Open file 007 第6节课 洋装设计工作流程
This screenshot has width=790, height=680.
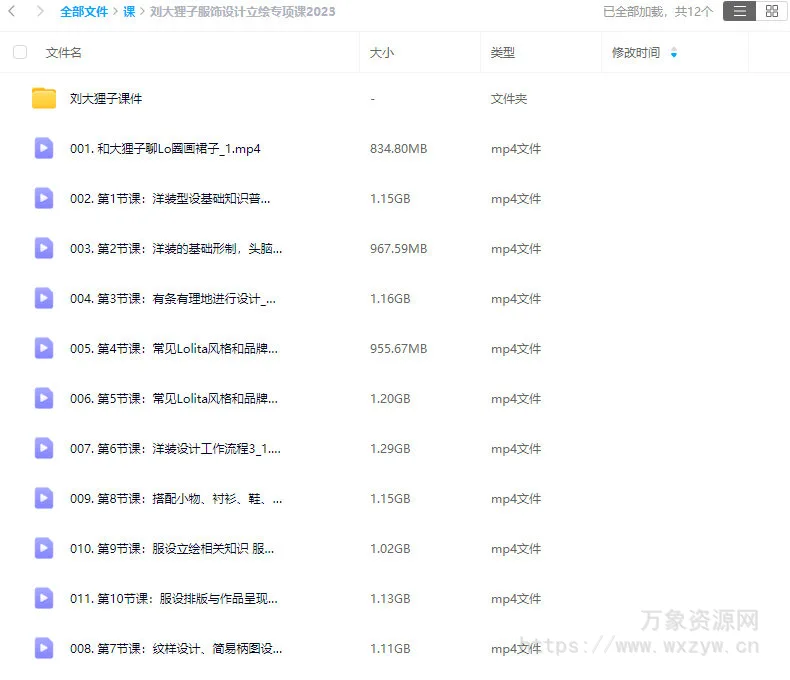(175, 448)
